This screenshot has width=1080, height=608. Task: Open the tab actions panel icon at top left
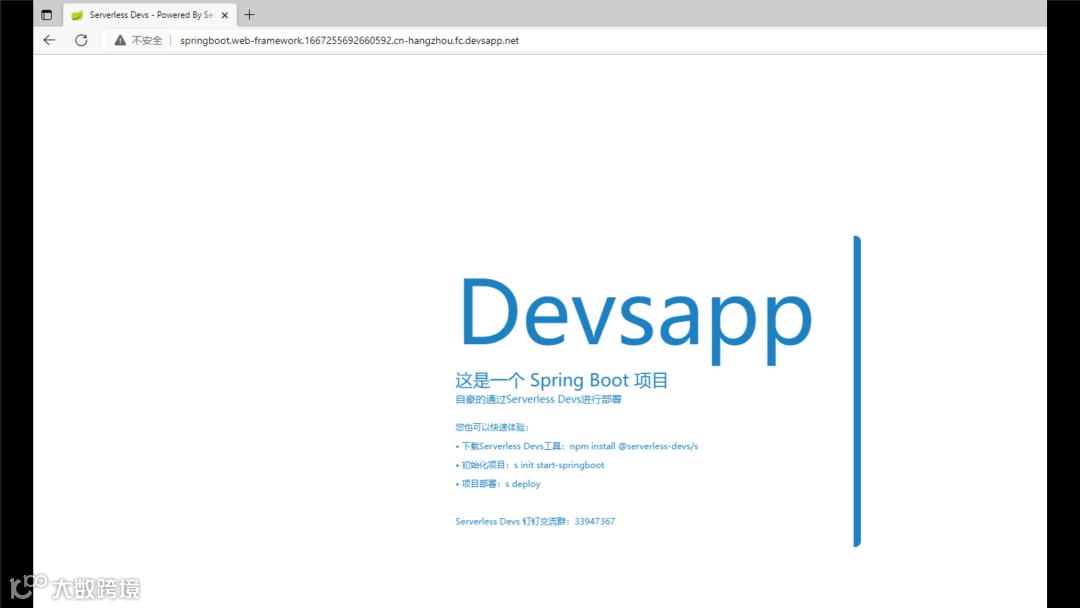click(46, 14)
